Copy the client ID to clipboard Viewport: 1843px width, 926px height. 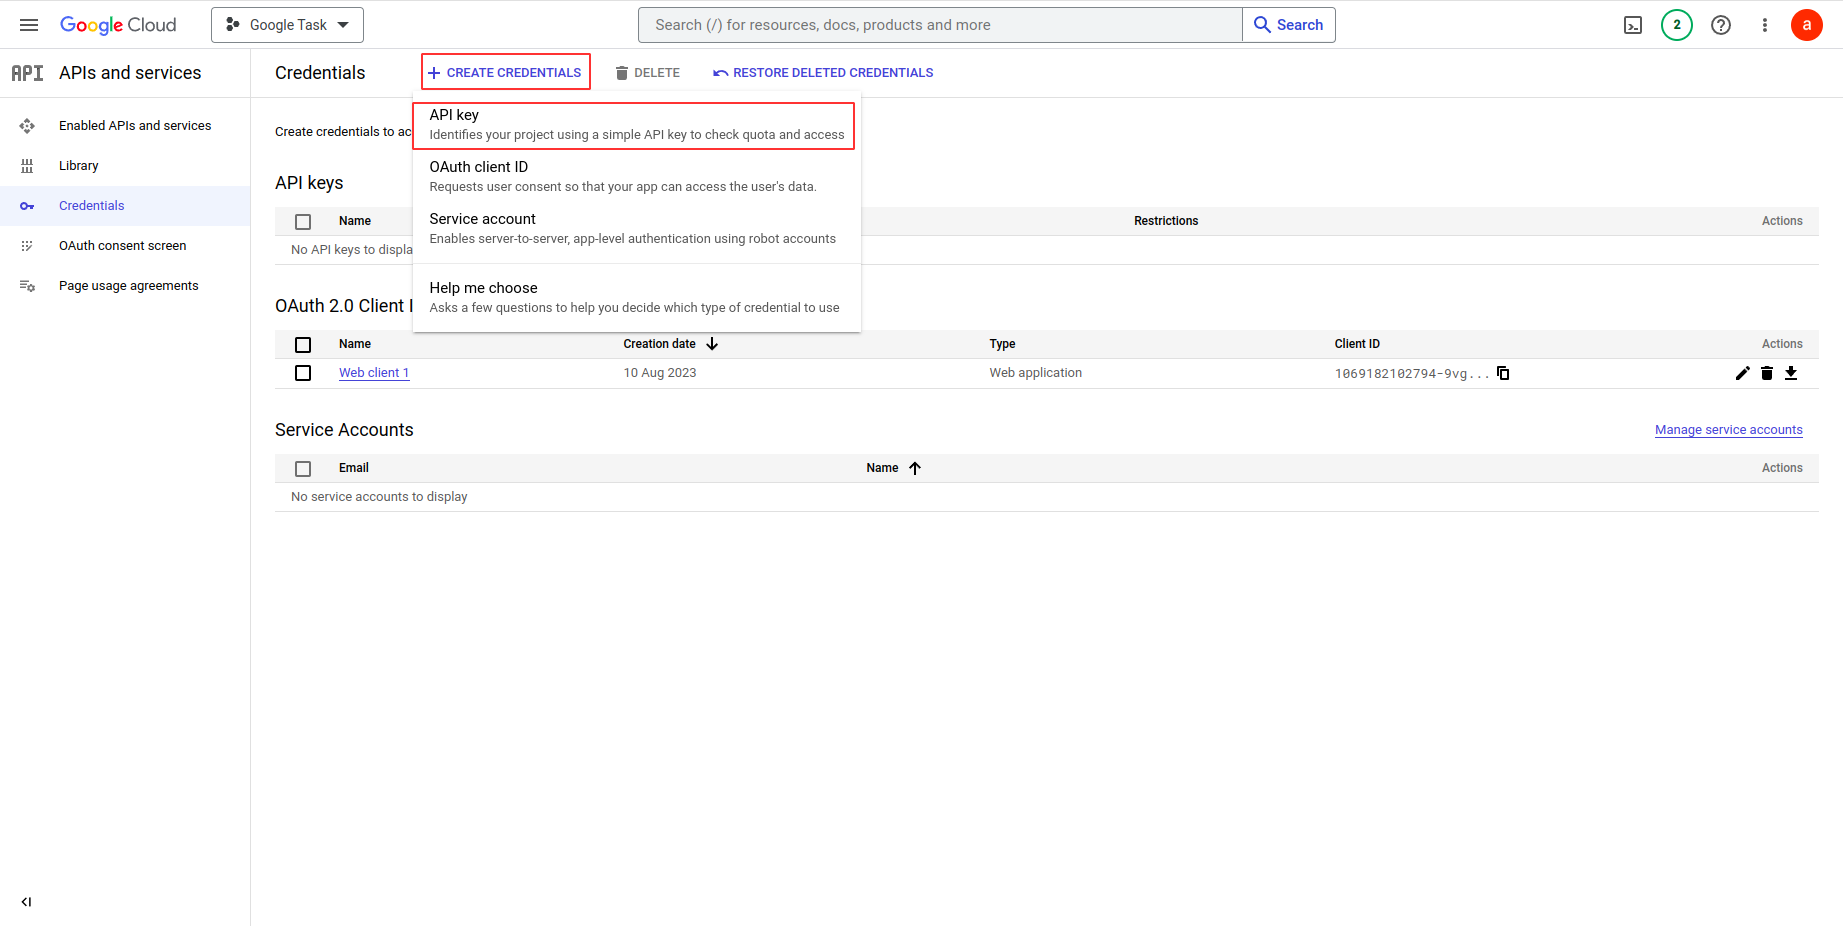[x=1503, y=373]
